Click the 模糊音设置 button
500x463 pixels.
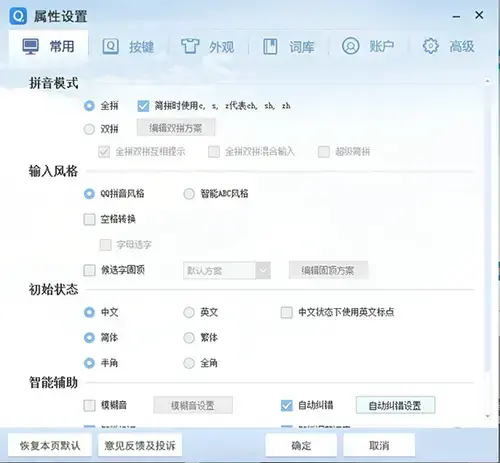click(193, 405)
